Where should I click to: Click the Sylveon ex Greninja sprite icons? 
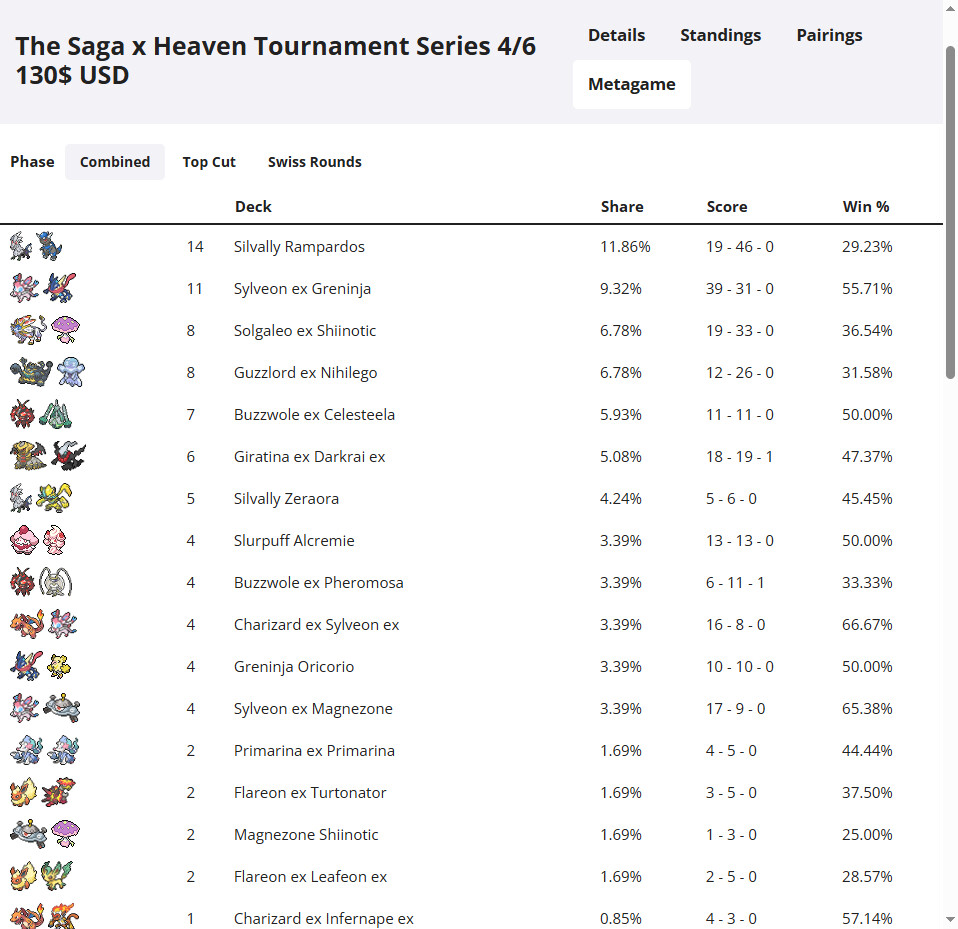43,288
